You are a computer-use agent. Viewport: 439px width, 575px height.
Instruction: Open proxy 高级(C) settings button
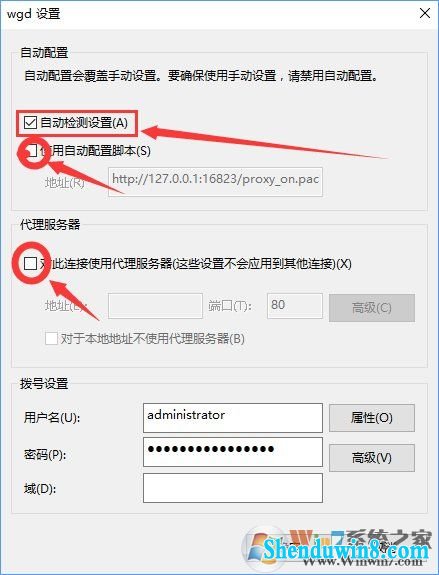(372, 308)
